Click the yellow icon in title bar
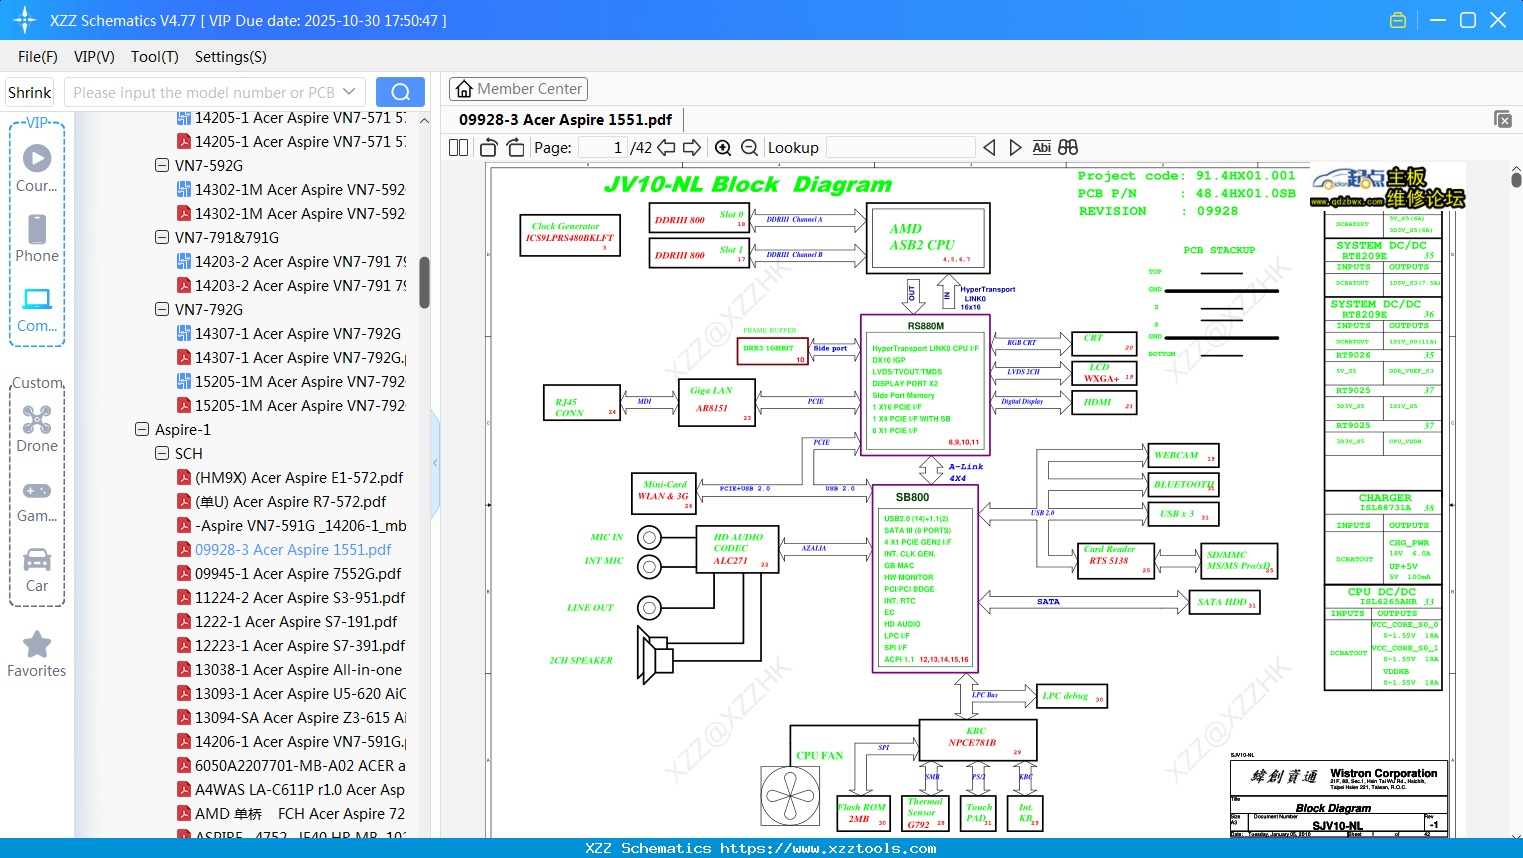 pyautogui.click(x=1398, y=20)
